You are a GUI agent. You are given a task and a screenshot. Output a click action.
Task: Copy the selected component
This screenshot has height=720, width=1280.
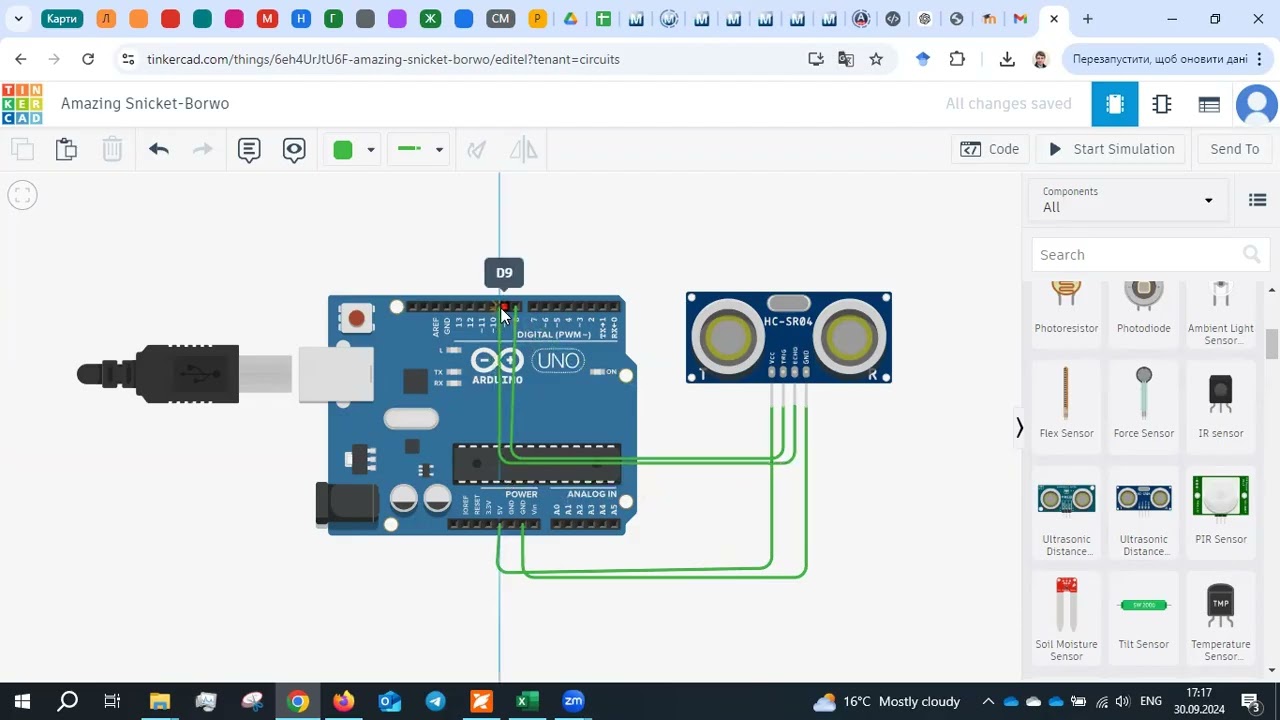pos(22,149)
